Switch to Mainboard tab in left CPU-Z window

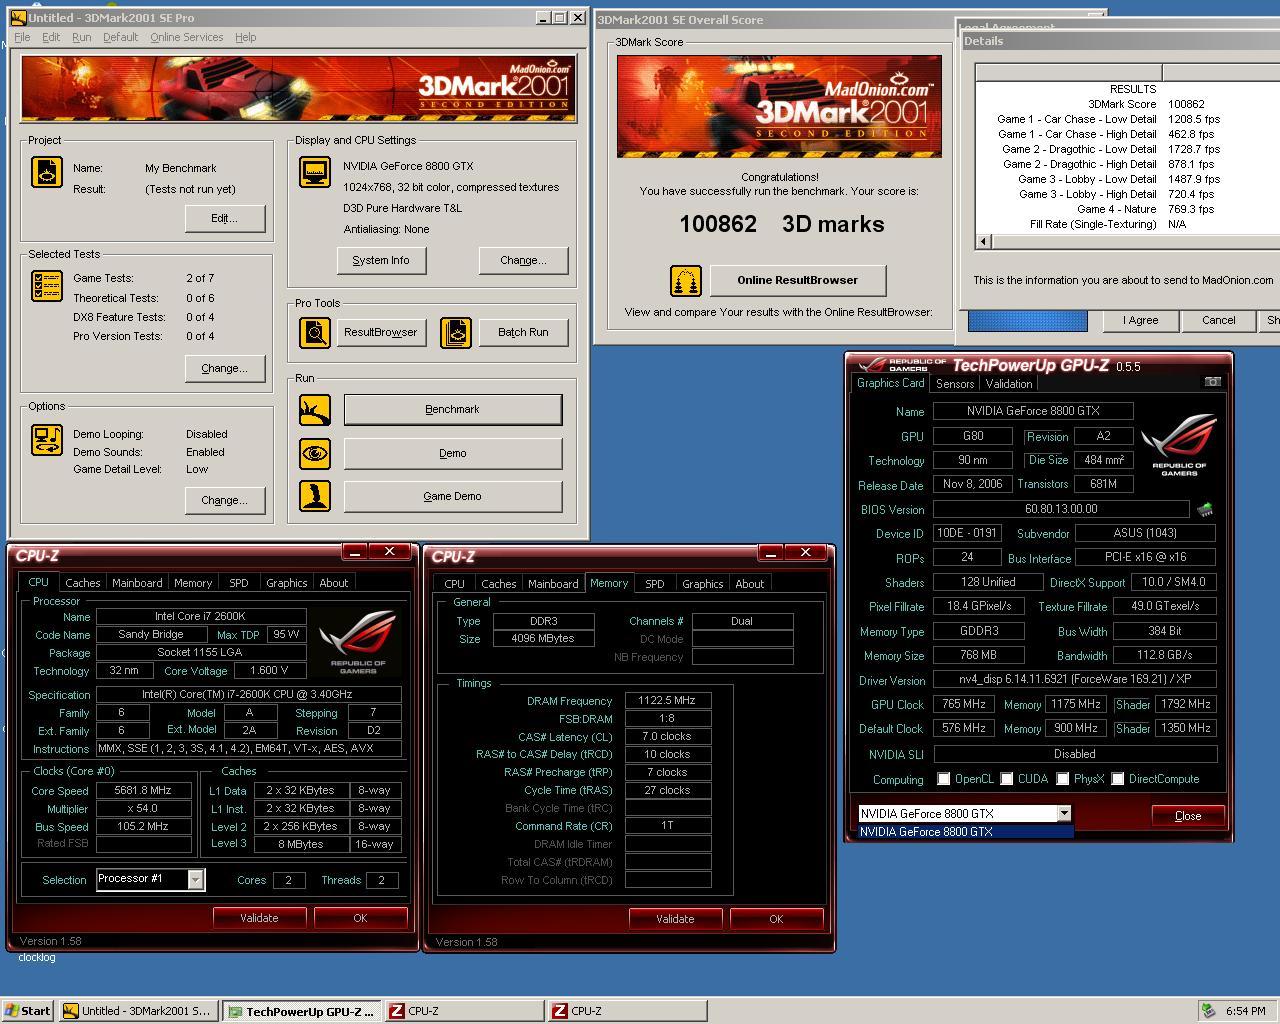coord(137,583)
